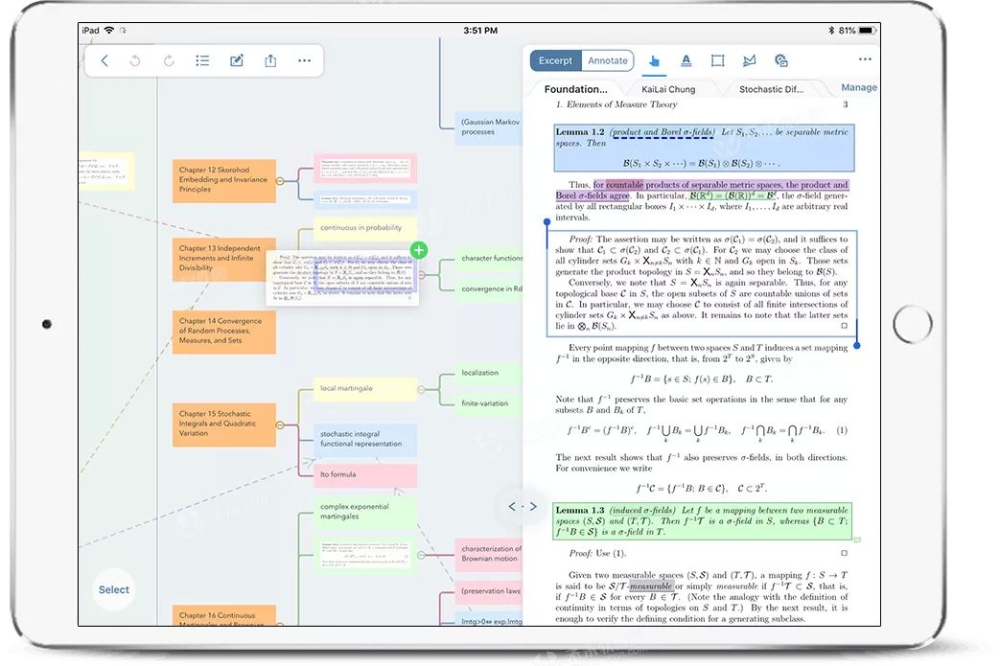1000x666 pixels.
Task: Open the Stochastic Dif... document tab
Action: (771, 89)
